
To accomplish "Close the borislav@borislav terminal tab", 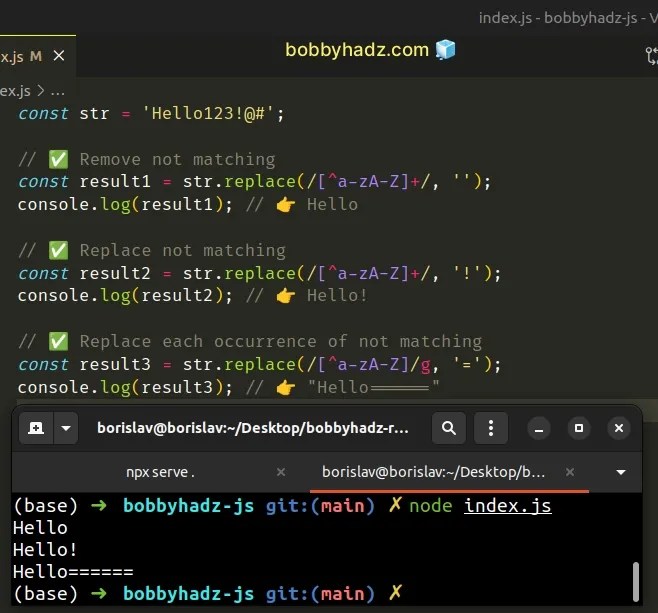I will click(x=569, y=472).
